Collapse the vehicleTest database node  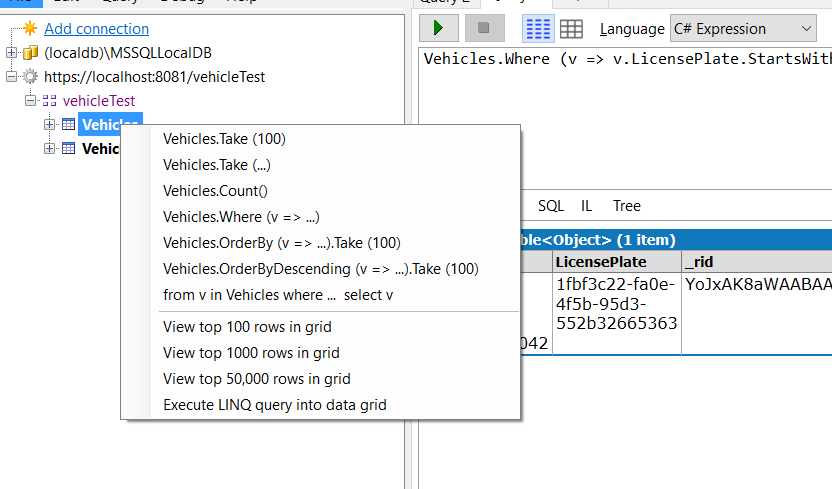pyautogui.click(x=30, y=100)
